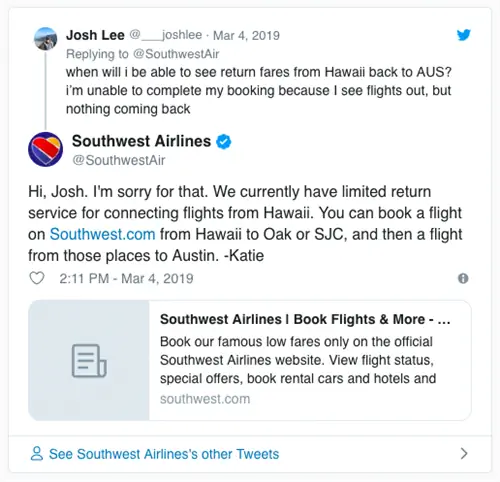Open the 2:11 PM - Mar 4, 2019 timestamp
The image size is (500, 482).
point(126,279)
